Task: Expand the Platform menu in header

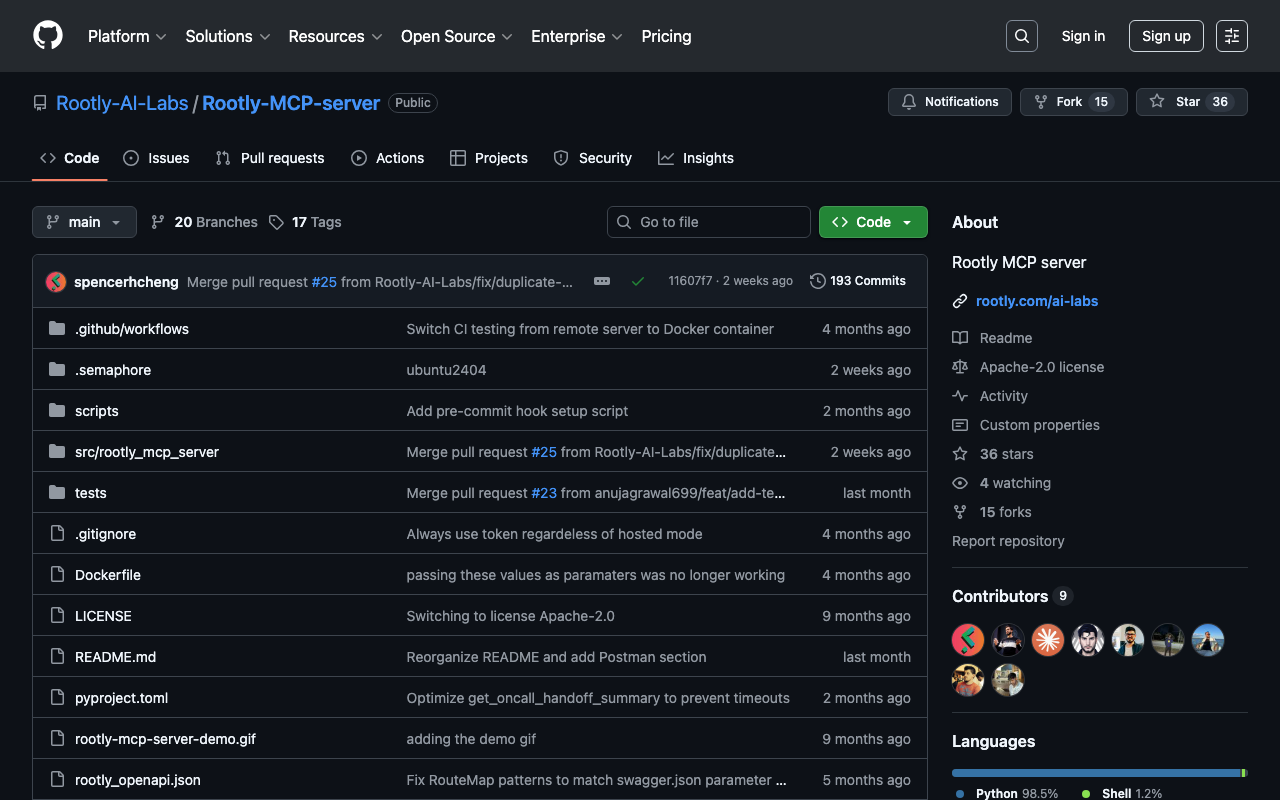Action: pos(127,36)
